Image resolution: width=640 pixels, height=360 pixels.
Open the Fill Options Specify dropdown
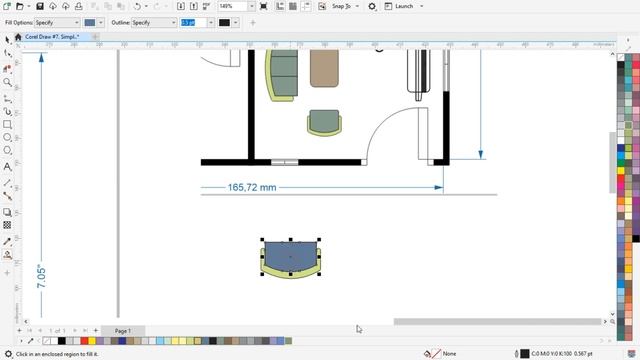(x=57, y=22)
